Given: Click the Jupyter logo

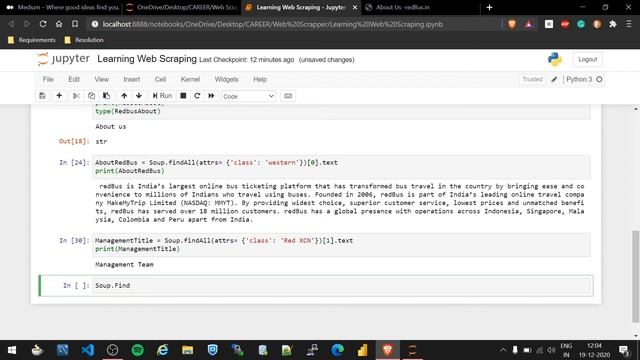Looking at the screenshot, I should tap(63, 59).
